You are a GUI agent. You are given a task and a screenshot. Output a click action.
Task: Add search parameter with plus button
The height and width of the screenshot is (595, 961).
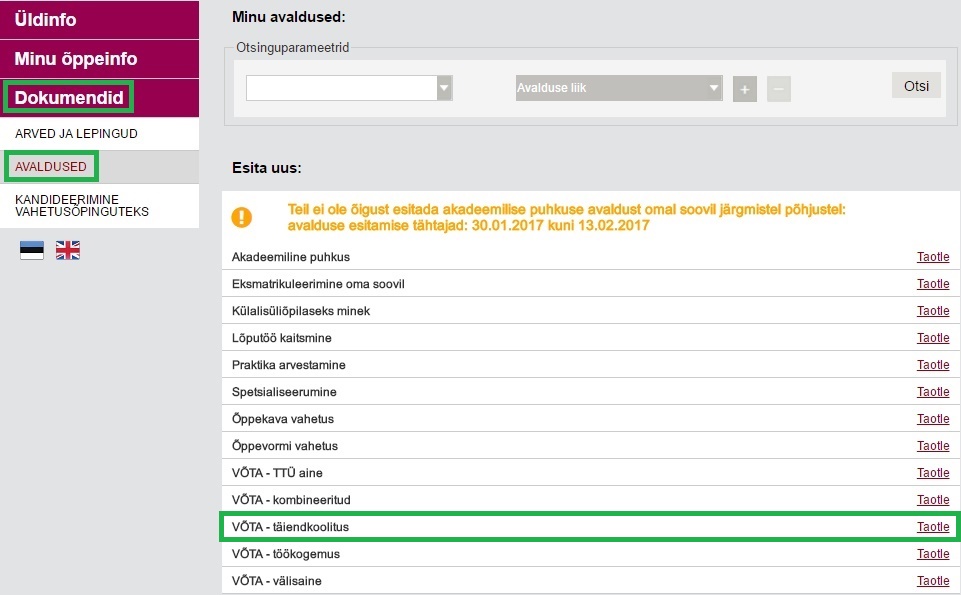point(745,89)
